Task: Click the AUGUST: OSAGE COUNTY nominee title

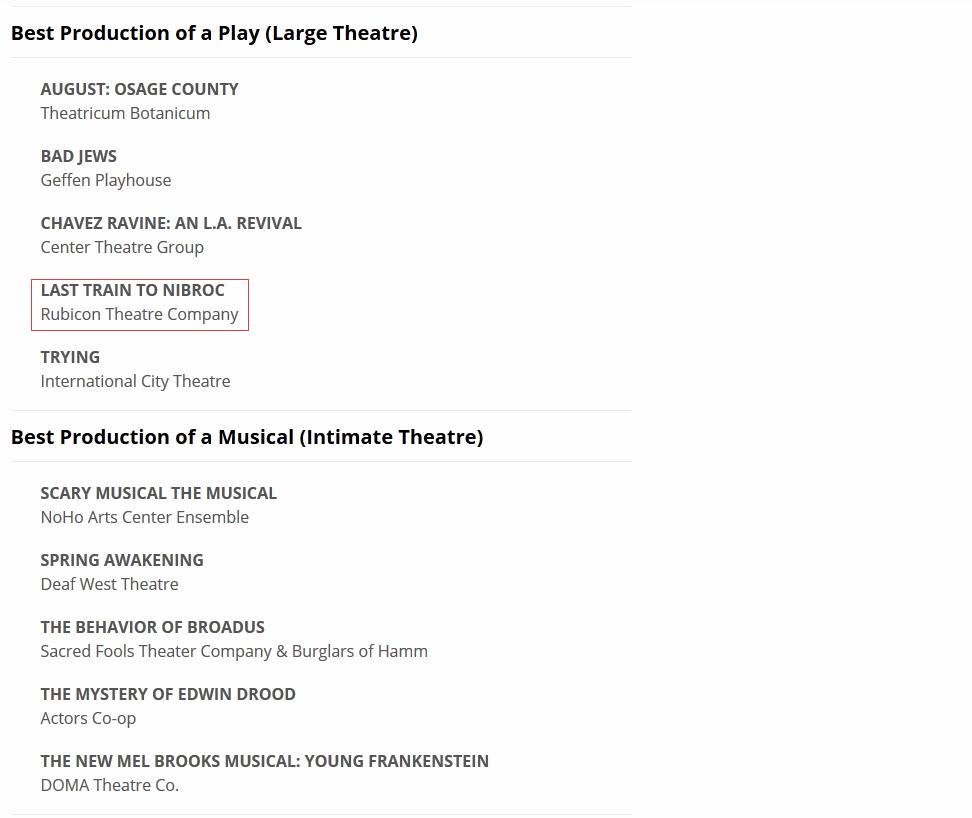Action: click(x=139, y=89)
